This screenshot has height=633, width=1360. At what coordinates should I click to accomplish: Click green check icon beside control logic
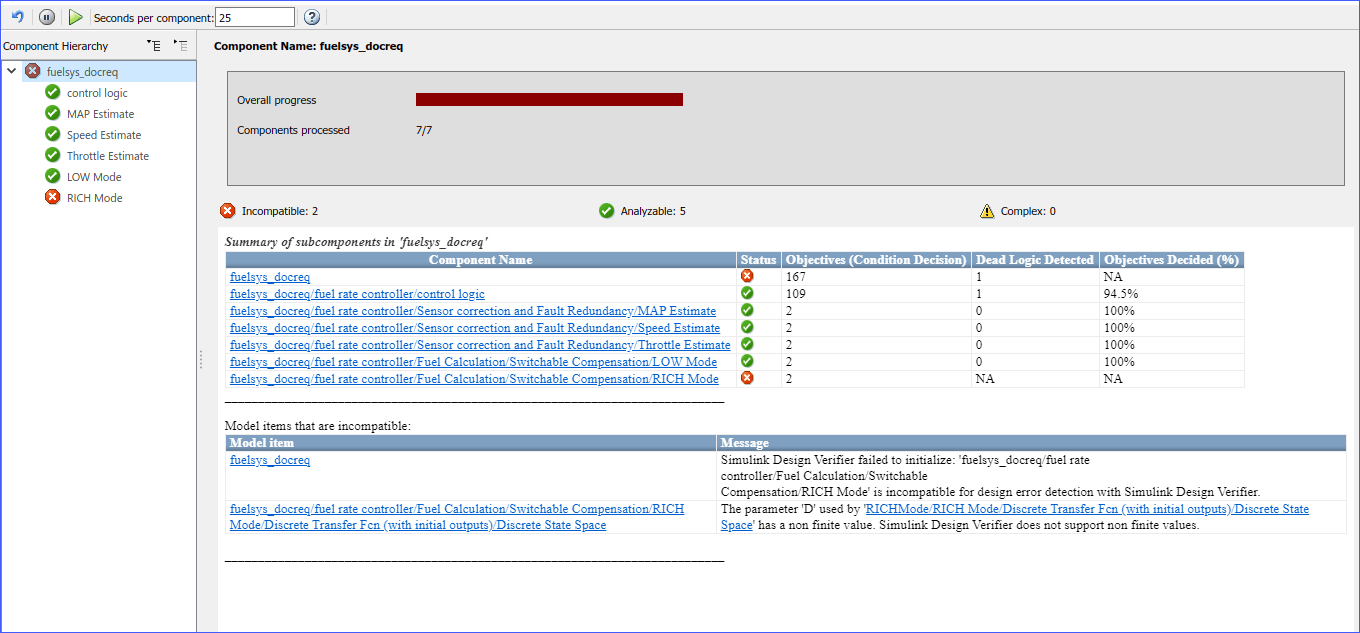click(x=53, y=92)
